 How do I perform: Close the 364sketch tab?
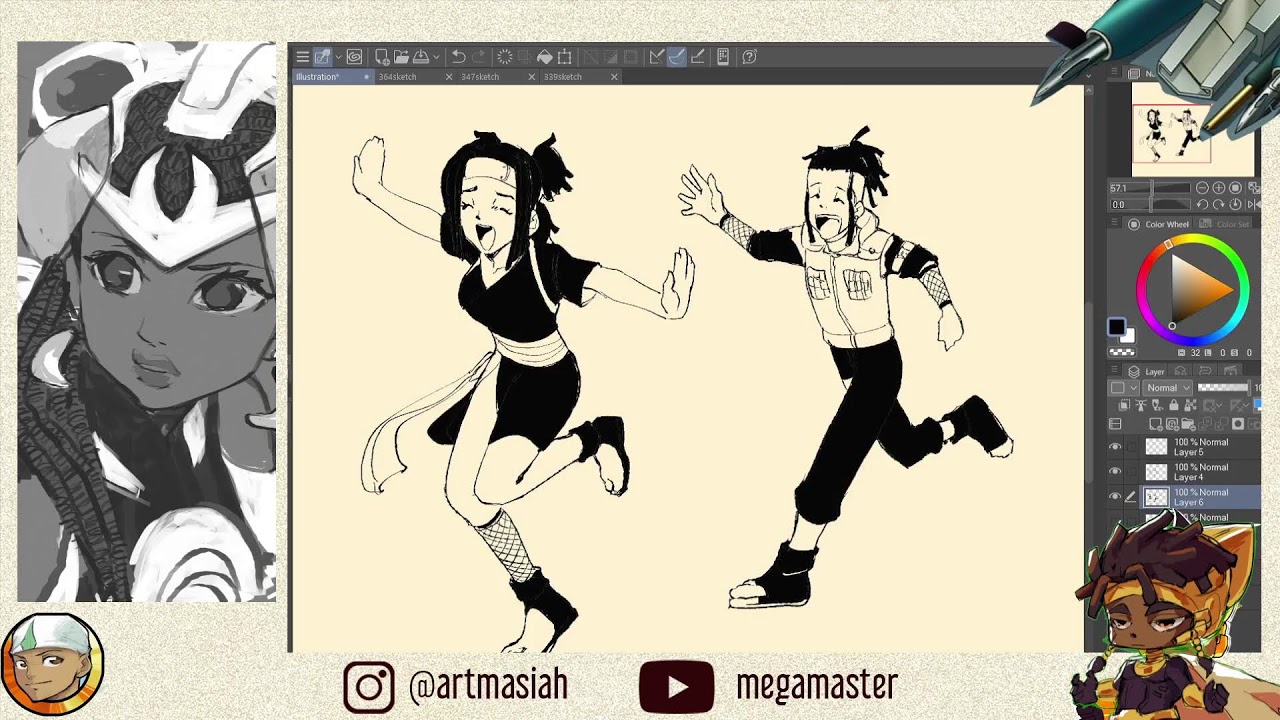coord(449,77)
